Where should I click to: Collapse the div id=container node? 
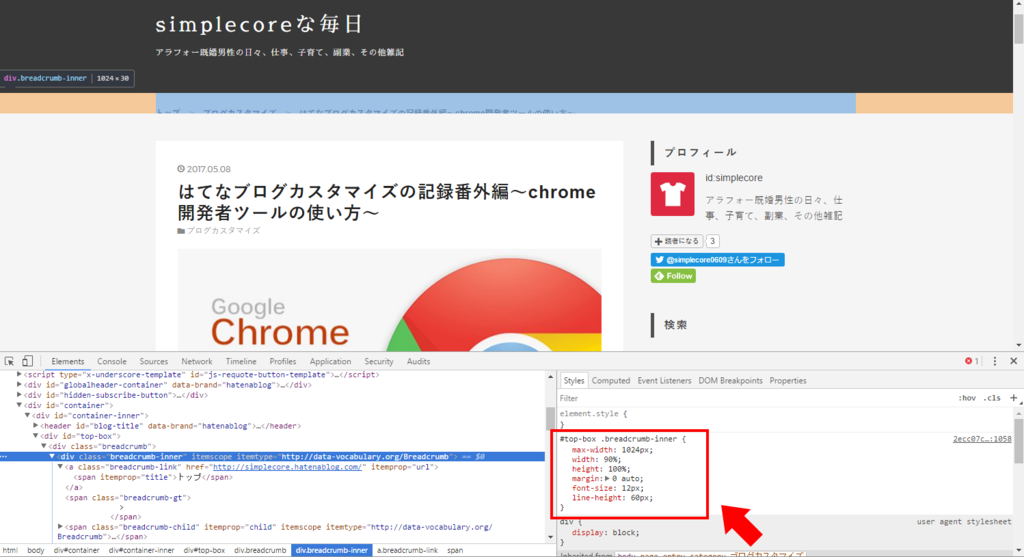click(20, 406)
